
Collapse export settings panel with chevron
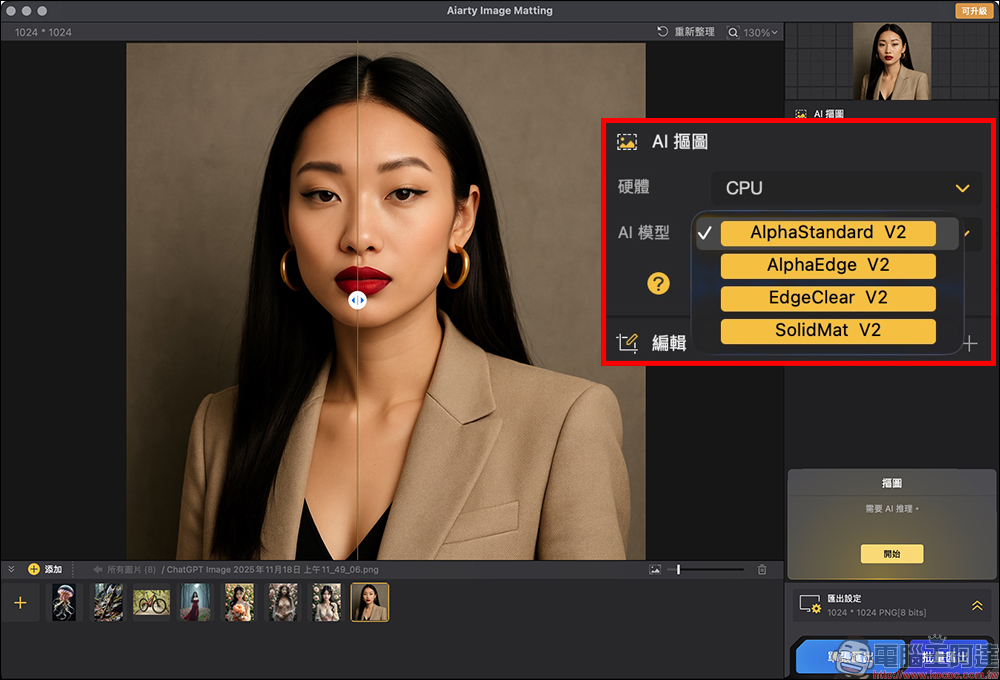977,605
